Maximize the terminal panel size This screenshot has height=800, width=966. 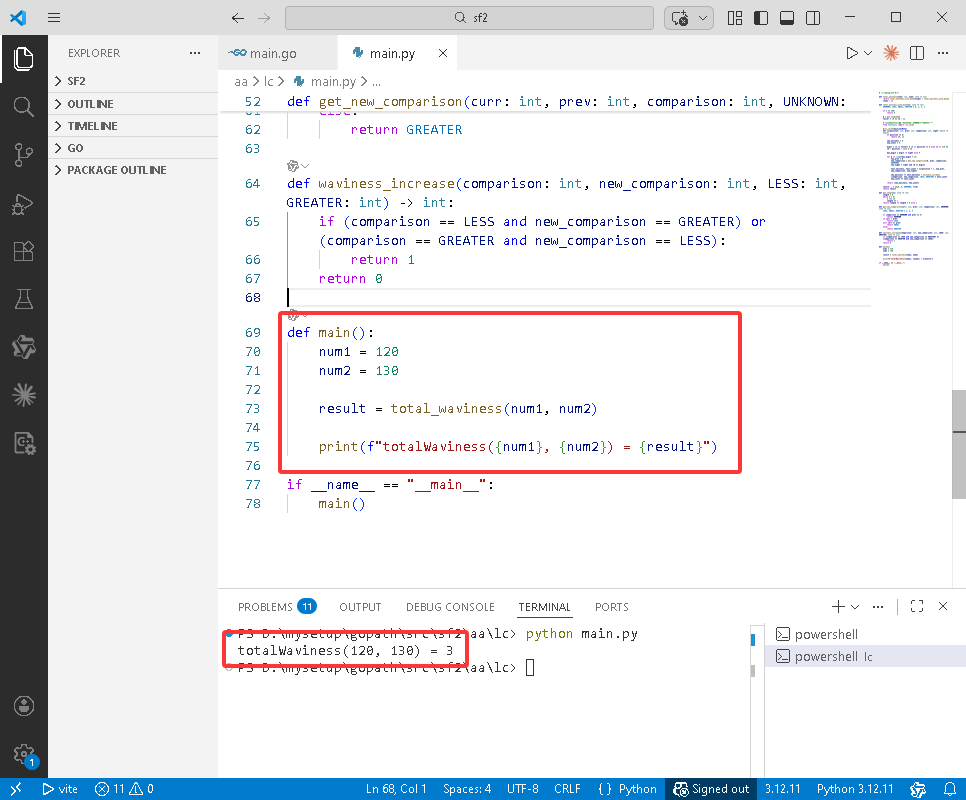(x=917, y=607)
